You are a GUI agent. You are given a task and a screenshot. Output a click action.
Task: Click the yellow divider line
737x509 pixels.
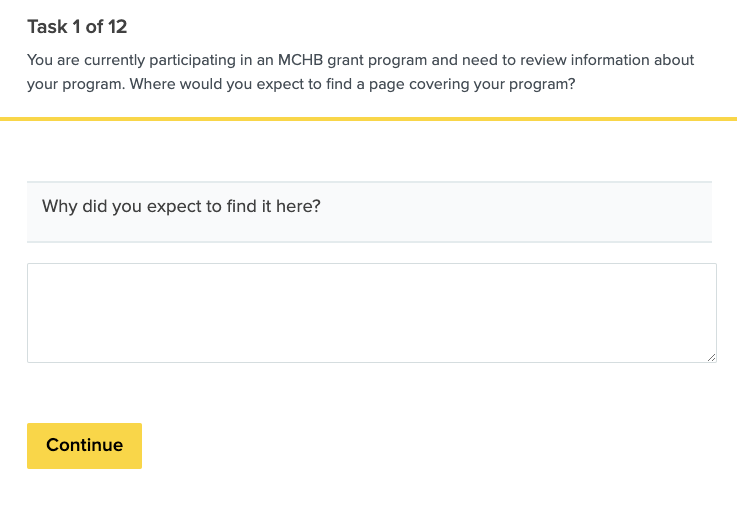pyautogui.click(x=368, y=118)
